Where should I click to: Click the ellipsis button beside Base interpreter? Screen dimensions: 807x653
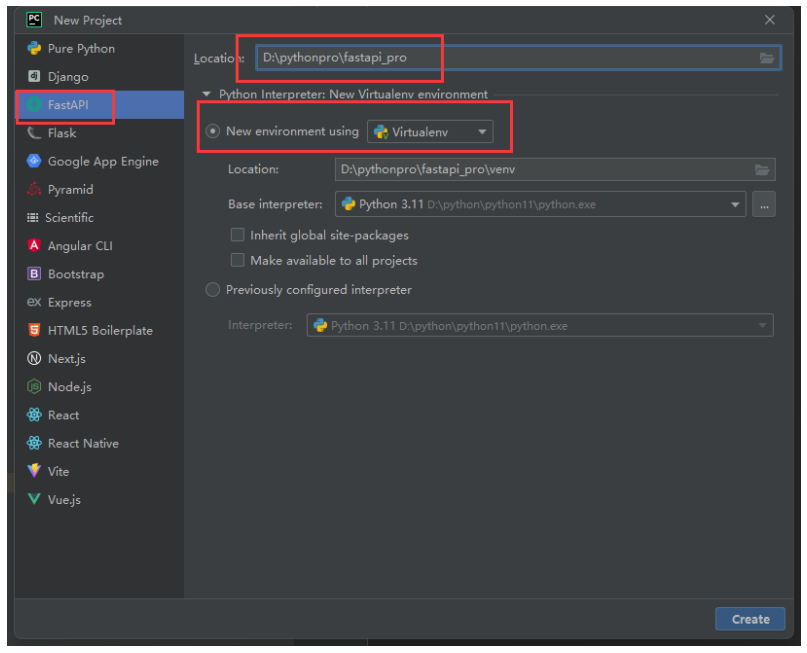(764, 205)
